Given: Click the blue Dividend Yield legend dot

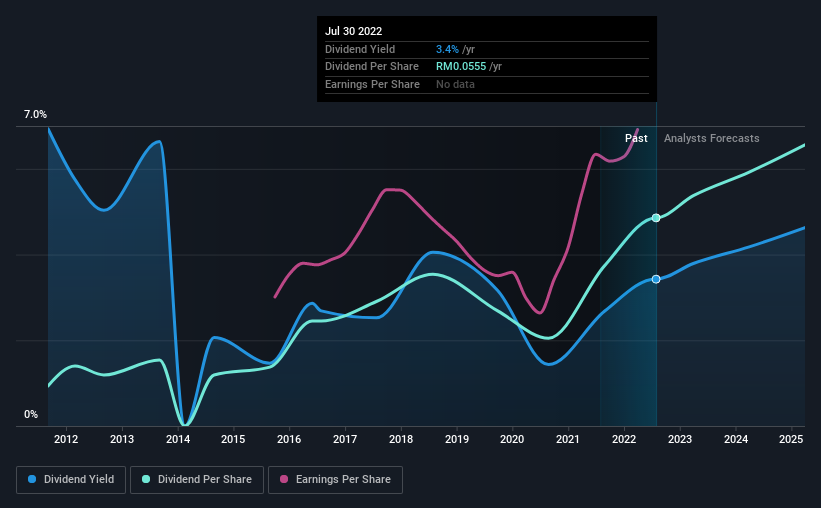Looking at the screenshot, I should click(x=32, y=479).
